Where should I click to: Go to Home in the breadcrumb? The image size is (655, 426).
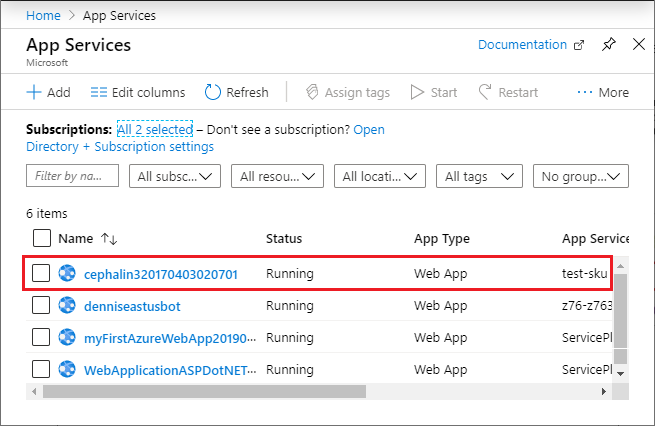[42, 16]
